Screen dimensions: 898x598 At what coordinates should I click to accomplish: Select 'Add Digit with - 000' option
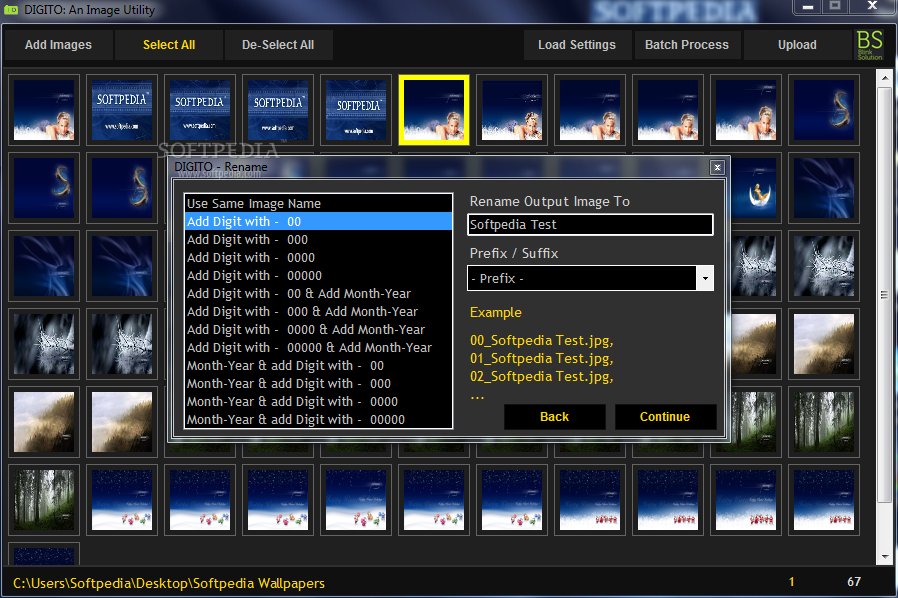pos(318,239)
